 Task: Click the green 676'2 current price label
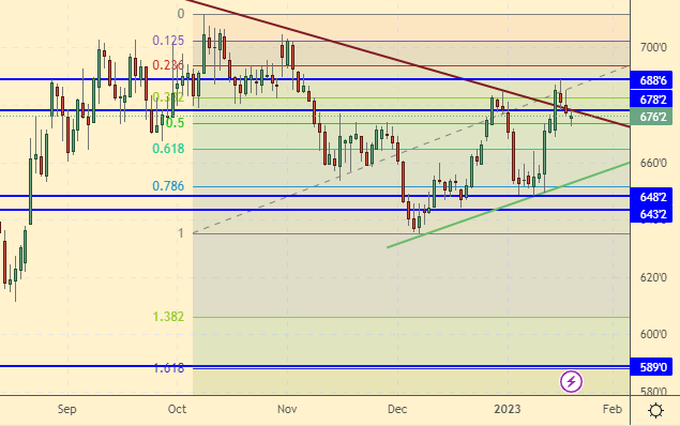click(x=654, y=116)
